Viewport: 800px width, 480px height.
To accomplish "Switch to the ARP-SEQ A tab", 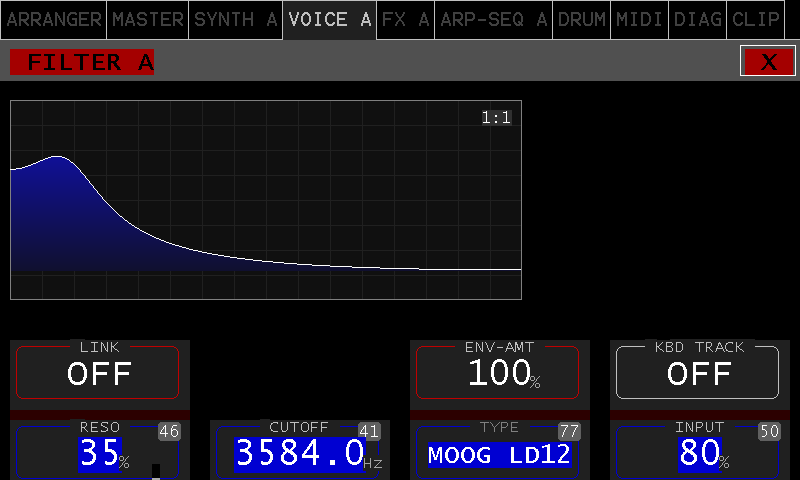I will (493, 20).
